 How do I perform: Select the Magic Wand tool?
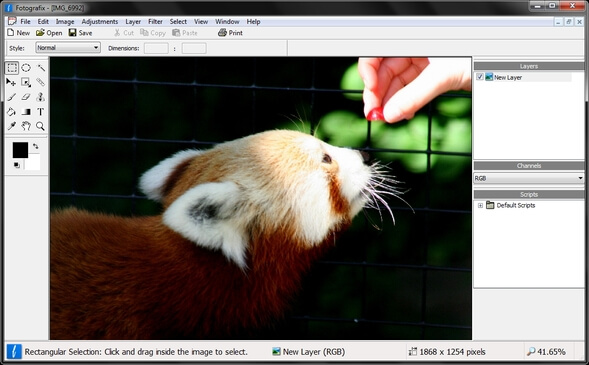(40, 68)
